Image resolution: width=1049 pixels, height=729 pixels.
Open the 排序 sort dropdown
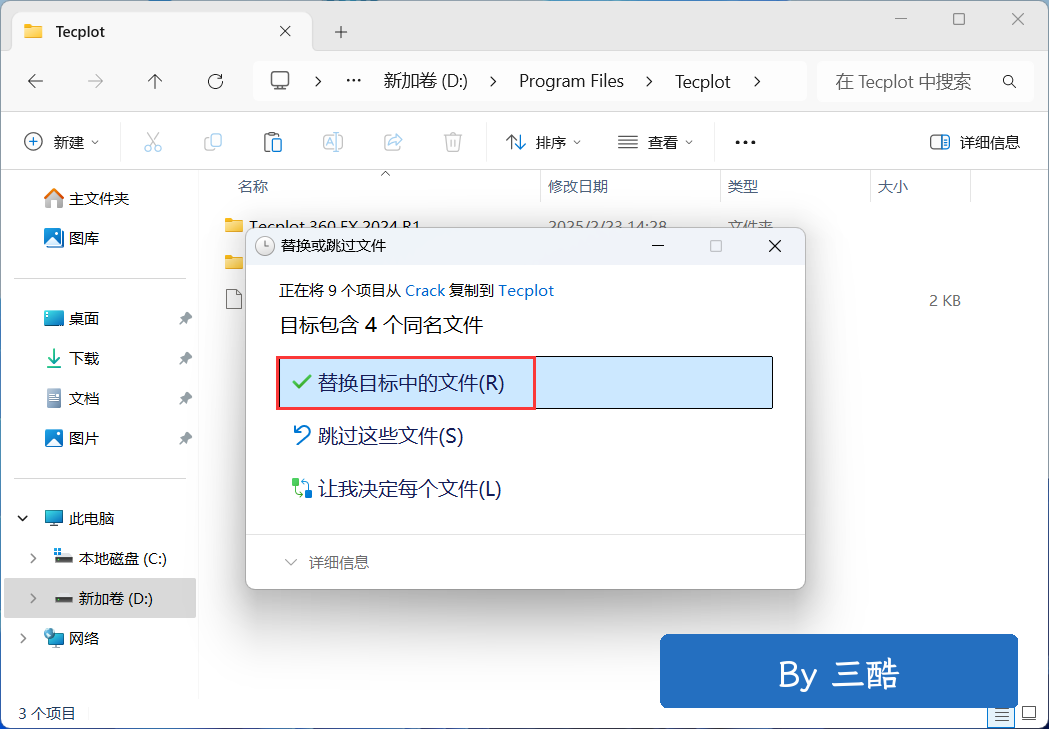tap(543, 142)
